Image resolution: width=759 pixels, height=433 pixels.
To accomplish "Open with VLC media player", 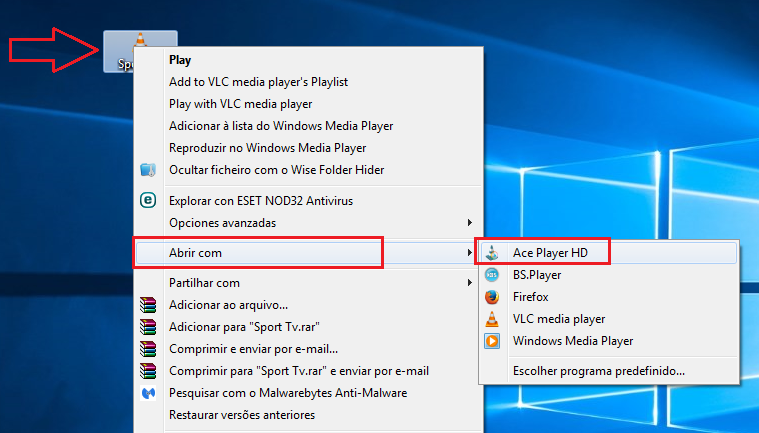I will (609, 319).
